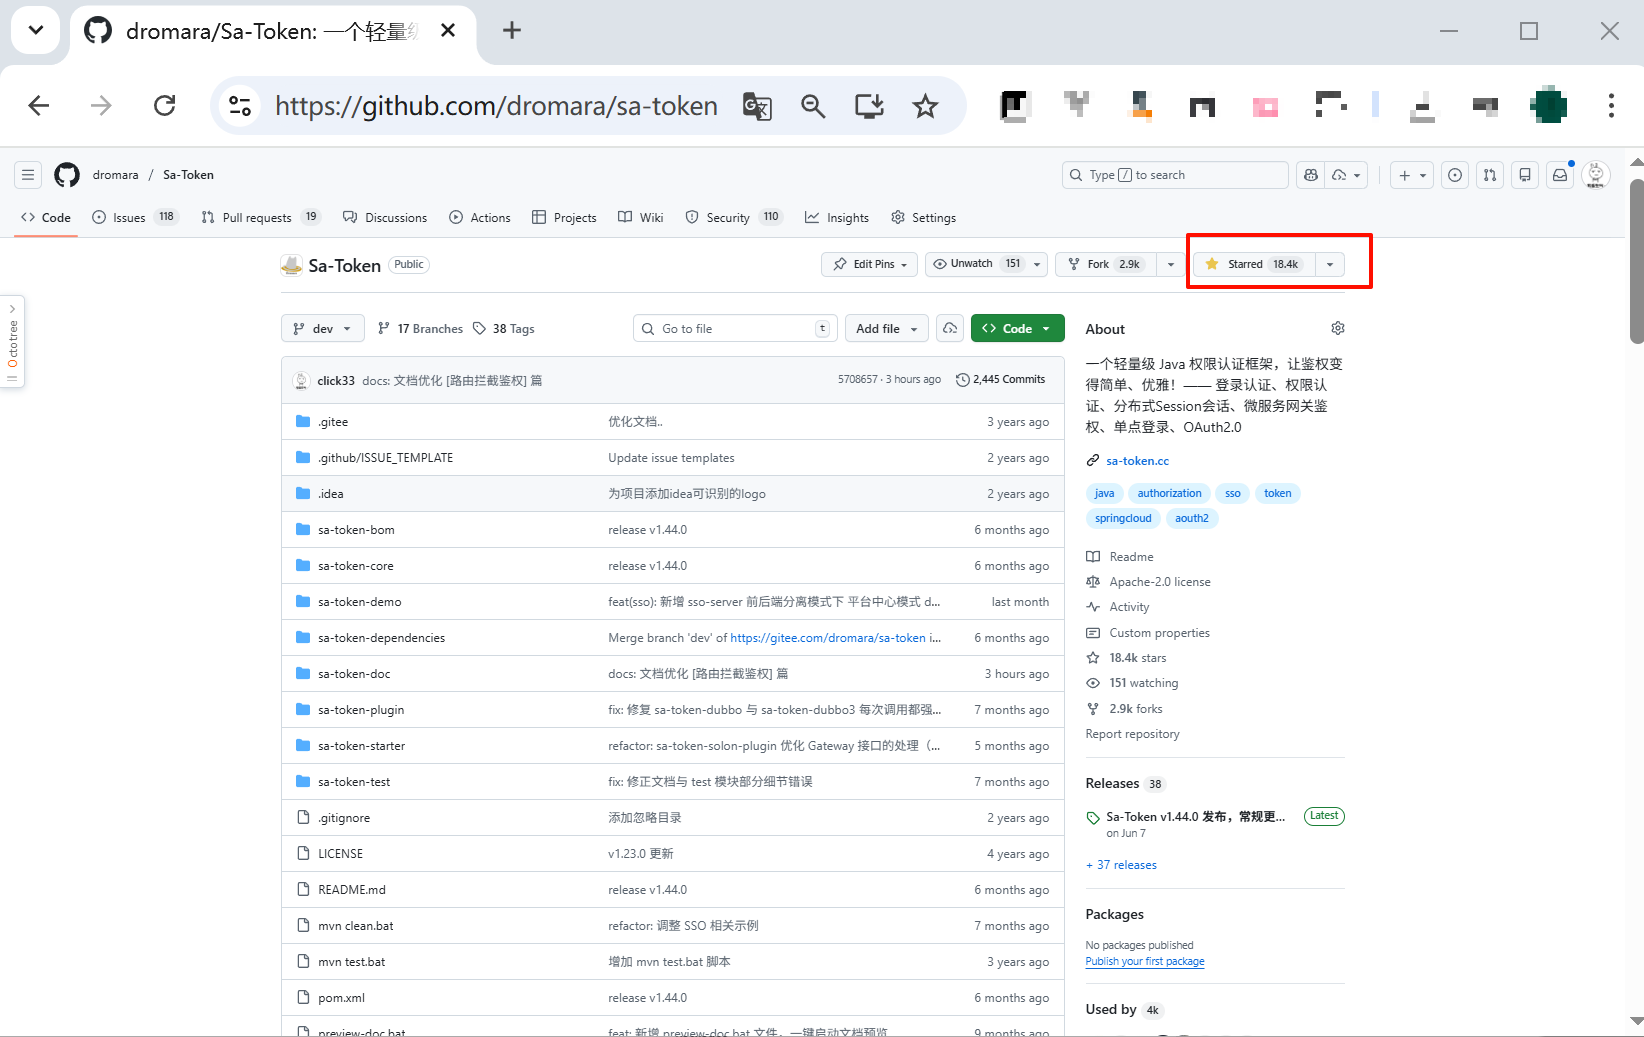1644x1037 pixels.
Task: View all 37 releases
Action: 1121,864
